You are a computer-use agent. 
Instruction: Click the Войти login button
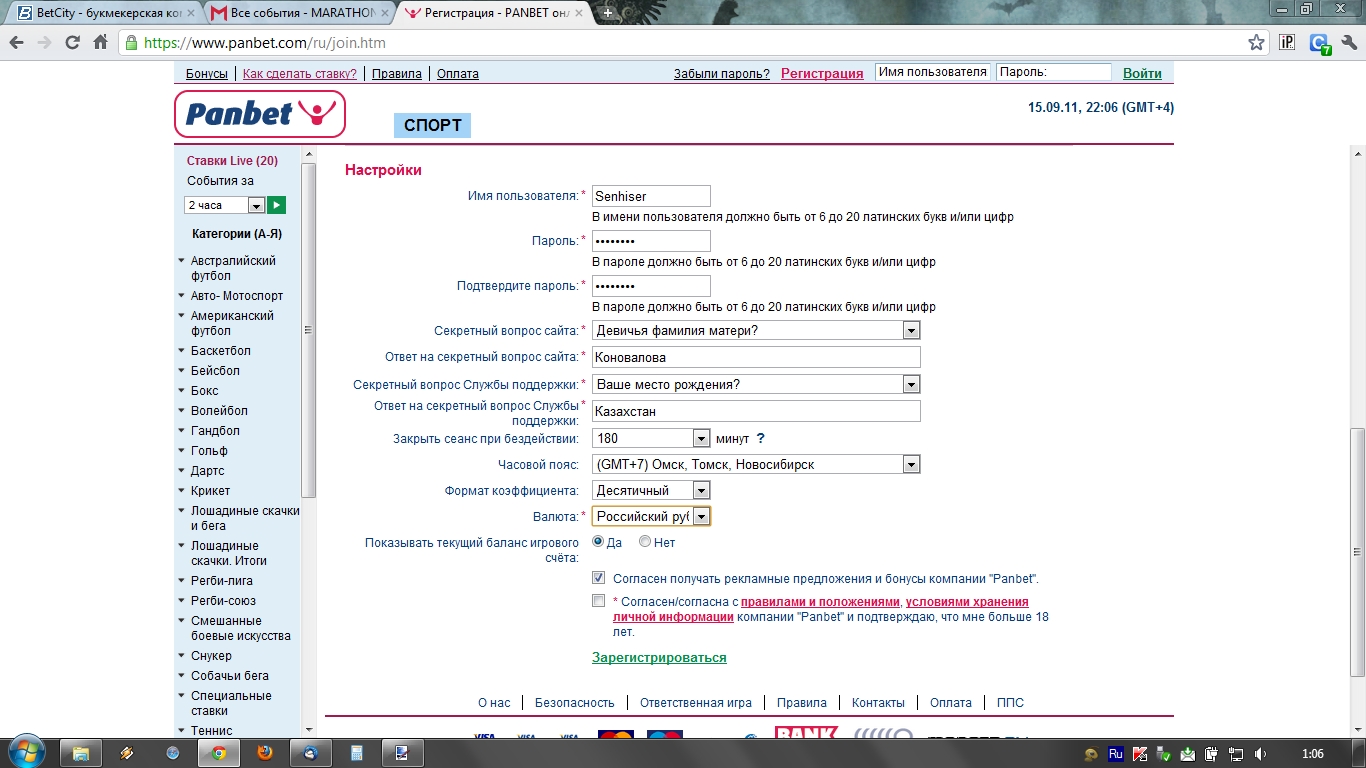pos(1142,73)
